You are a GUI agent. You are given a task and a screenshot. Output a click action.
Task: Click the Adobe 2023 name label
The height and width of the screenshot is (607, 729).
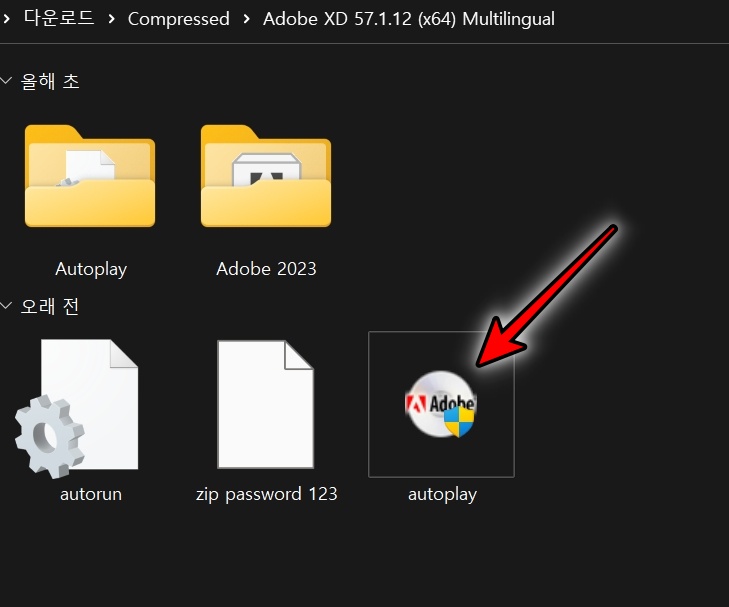(266, 269)
